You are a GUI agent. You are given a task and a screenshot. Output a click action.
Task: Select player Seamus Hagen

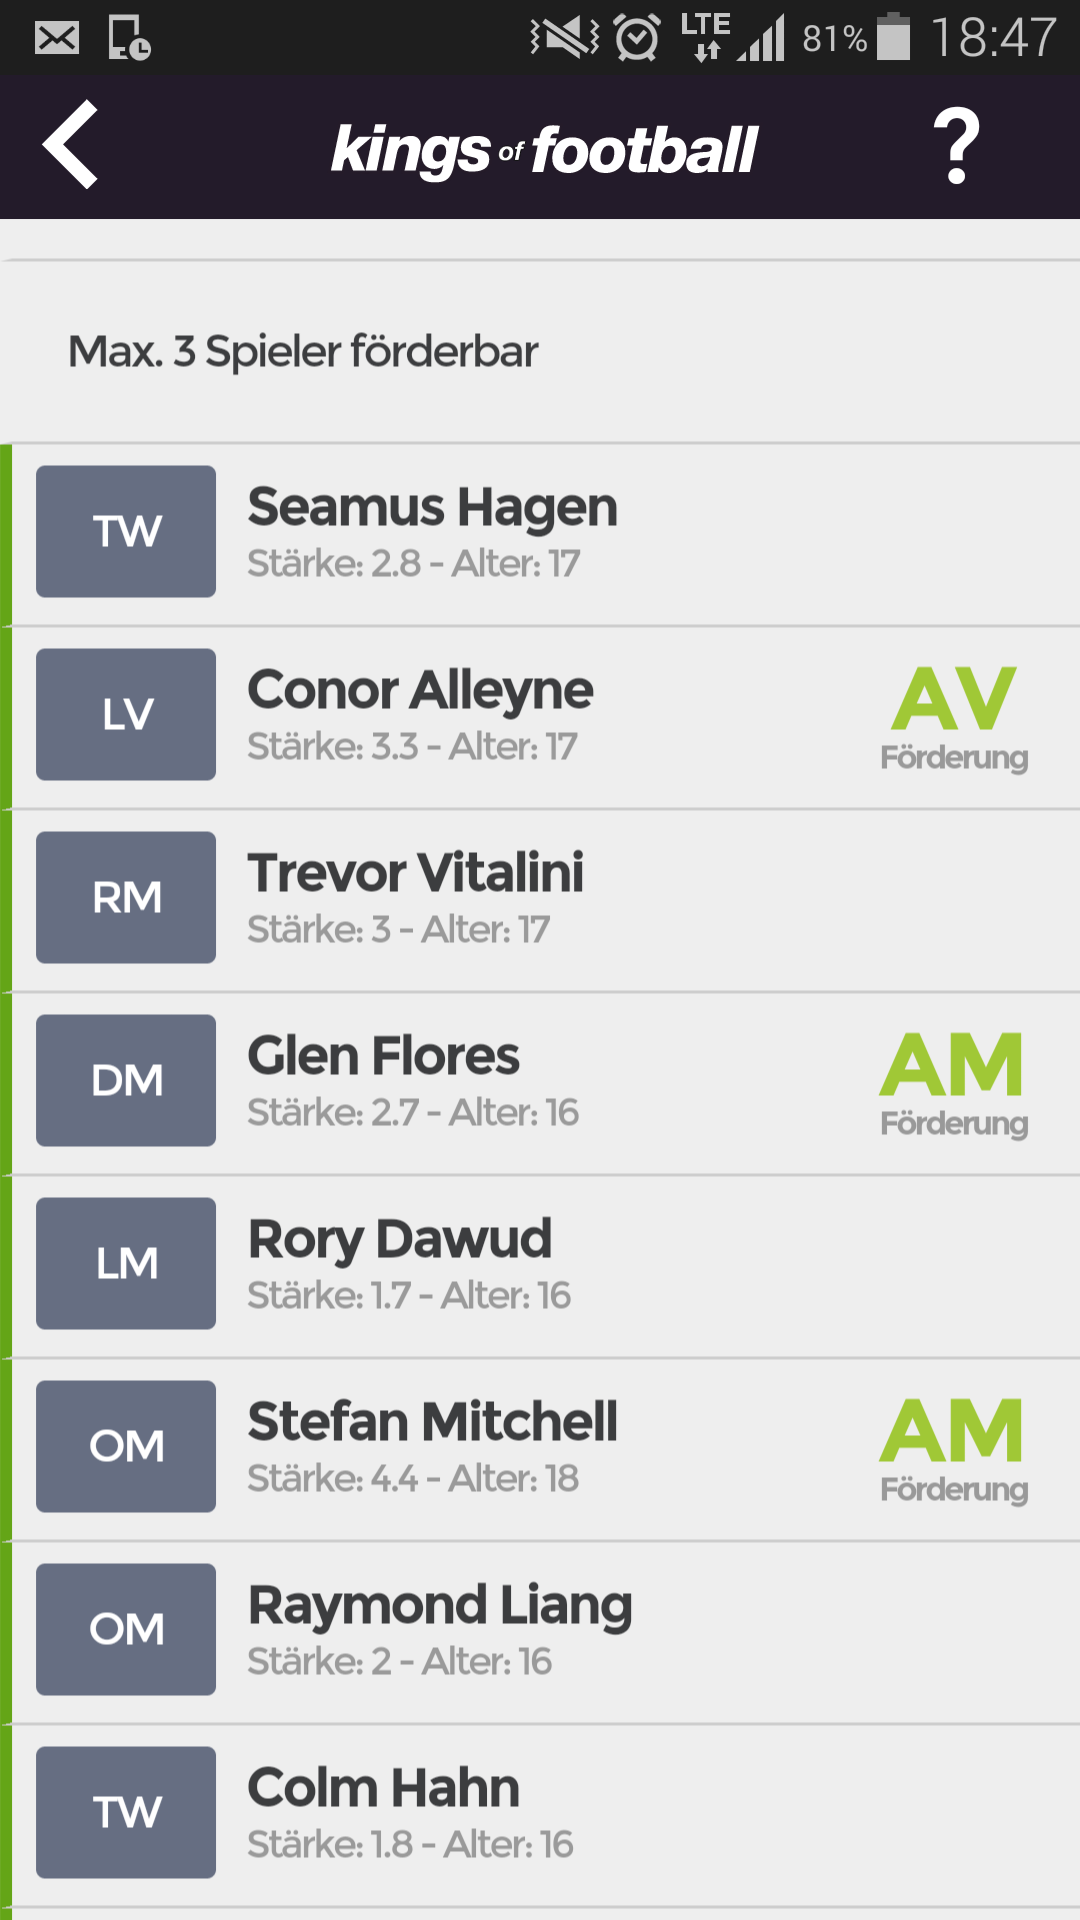tap(540, 535)
